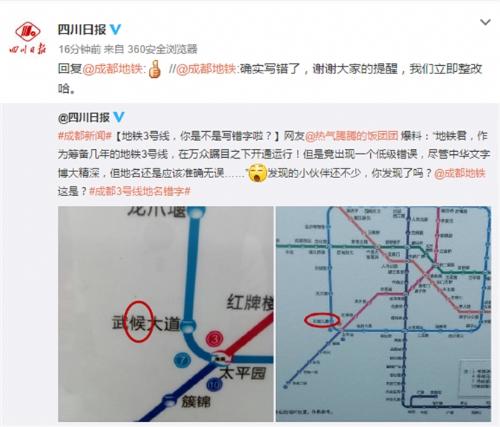The width and height of the screenshot is (500, 427).
Task: Open the right thumbnail of the full metro map
Action: (x=383, y=314)
